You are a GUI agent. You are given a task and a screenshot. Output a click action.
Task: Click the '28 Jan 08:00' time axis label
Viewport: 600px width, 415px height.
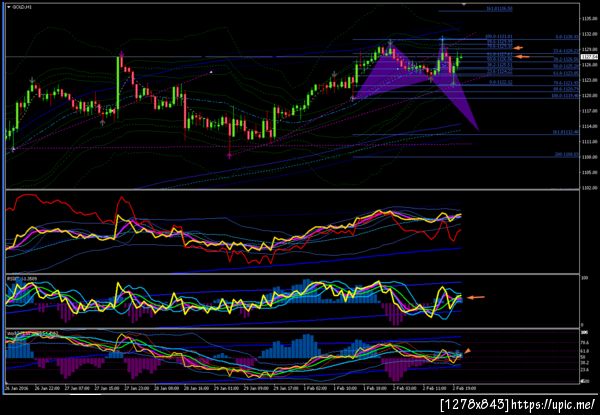pyautogui.click(x=167, y=388)
